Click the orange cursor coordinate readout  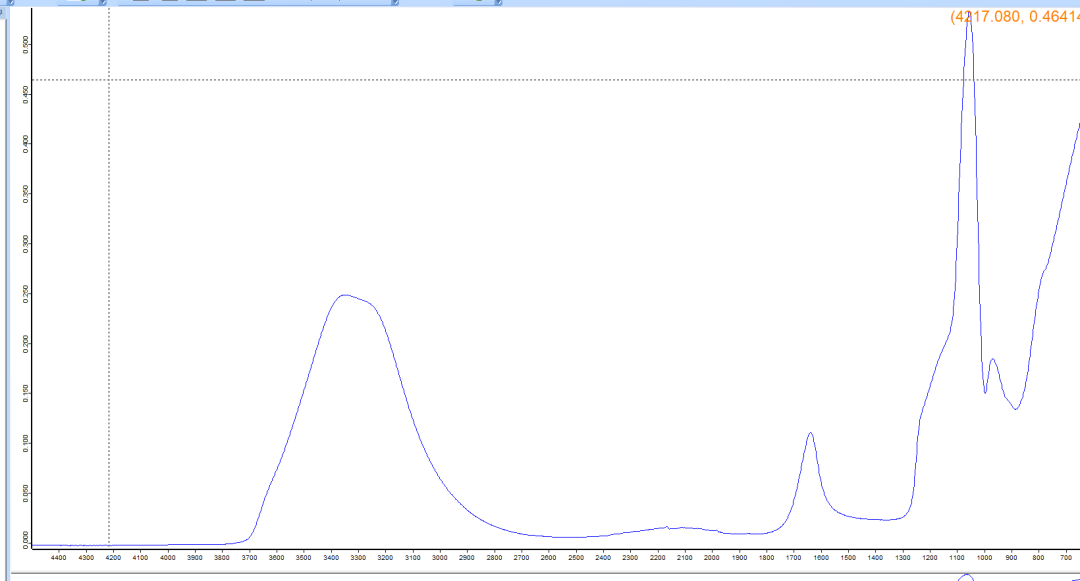(x=1014, y=17)
